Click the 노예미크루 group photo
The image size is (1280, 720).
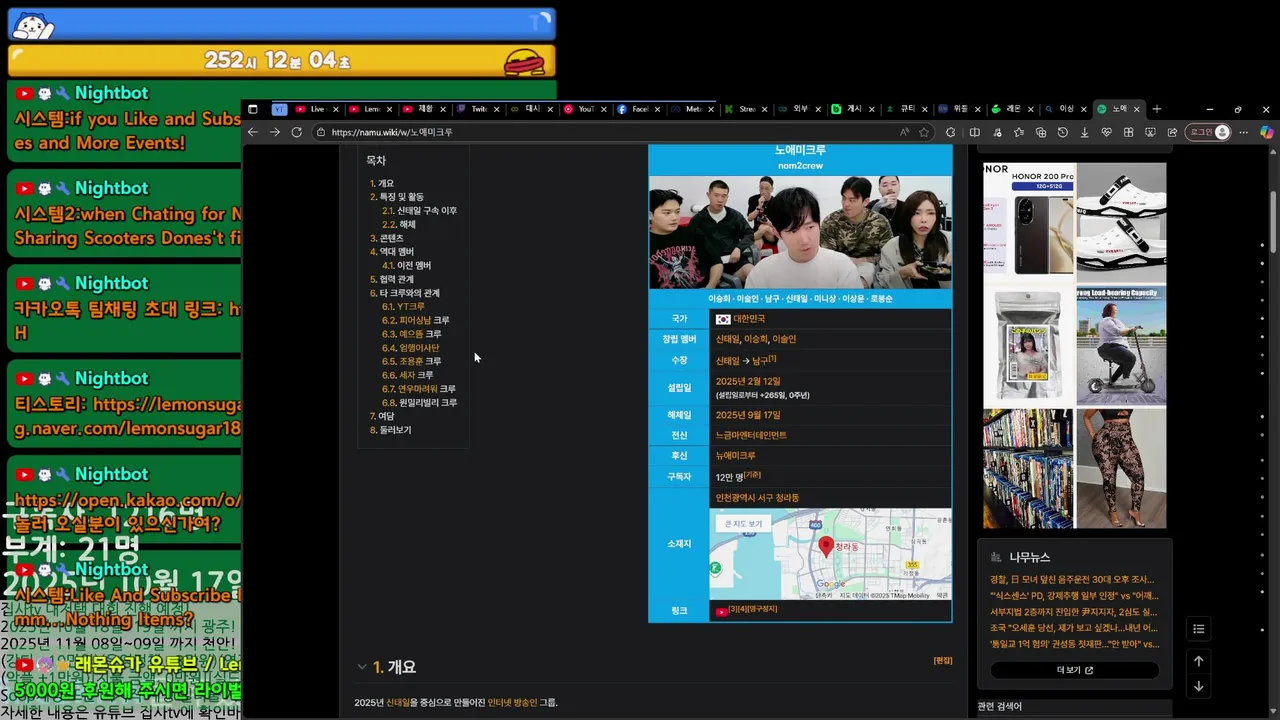800,233
